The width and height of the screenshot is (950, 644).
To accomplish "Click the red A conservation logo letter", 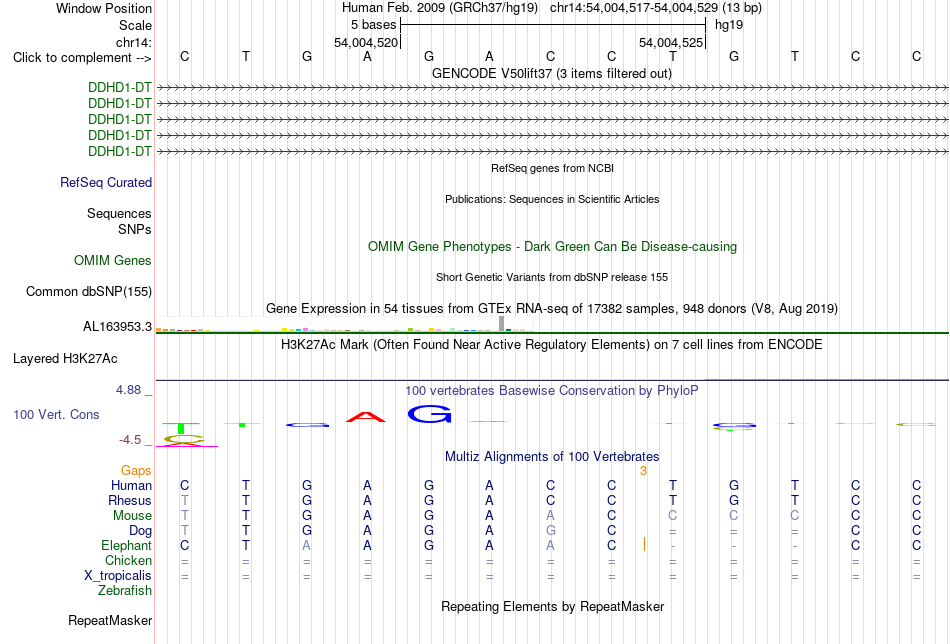I will click(x=366, y=417).
